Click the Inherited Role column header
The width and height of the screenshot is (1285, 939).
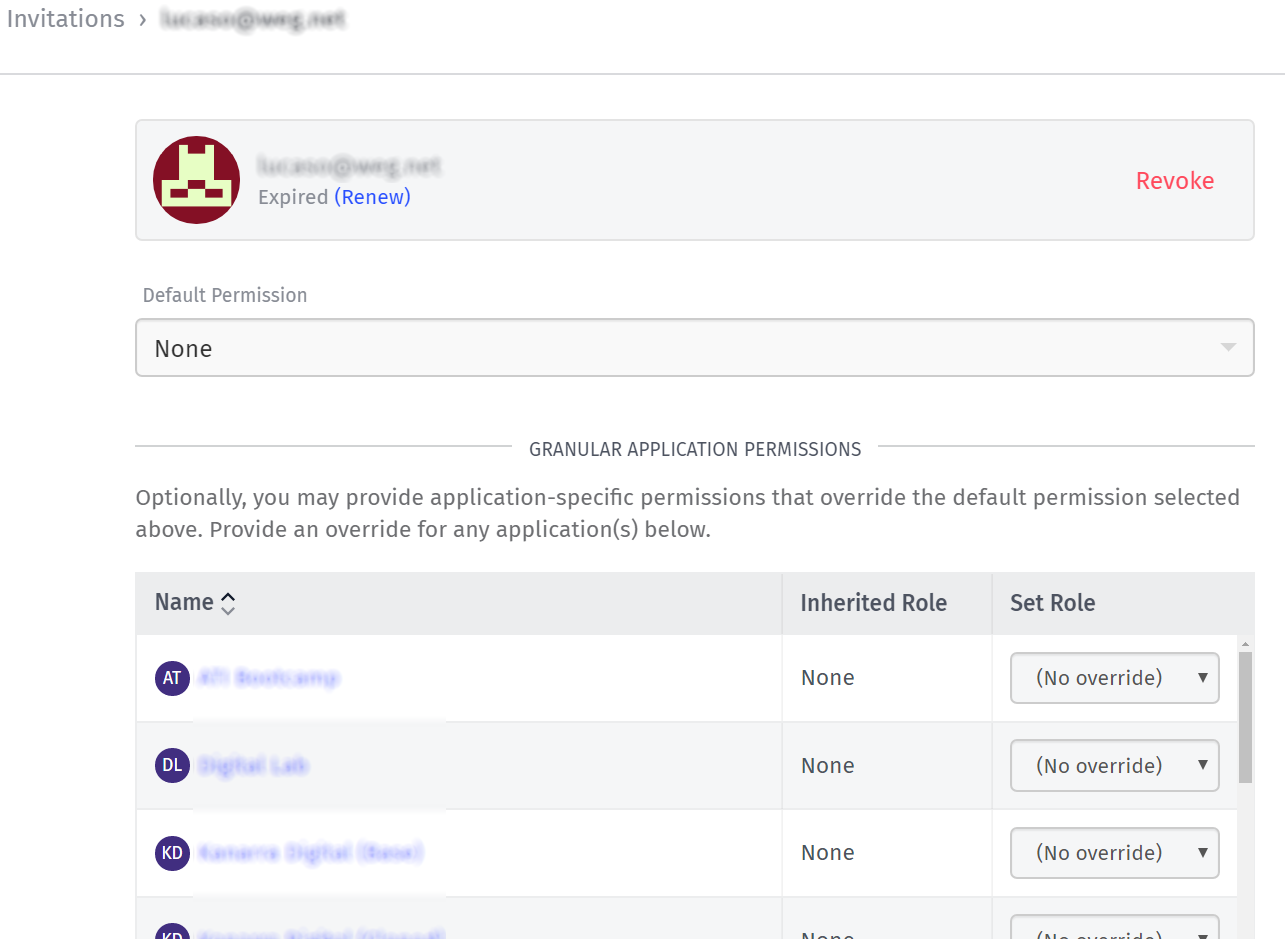tap(873, 603)
